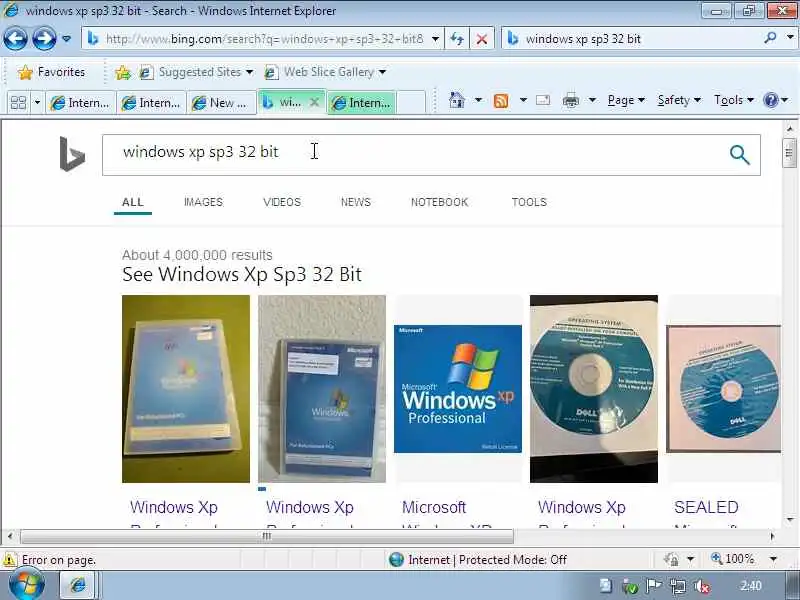
Task: Open the Quick Tabs view icon
Action: click(x=18, y=103)
